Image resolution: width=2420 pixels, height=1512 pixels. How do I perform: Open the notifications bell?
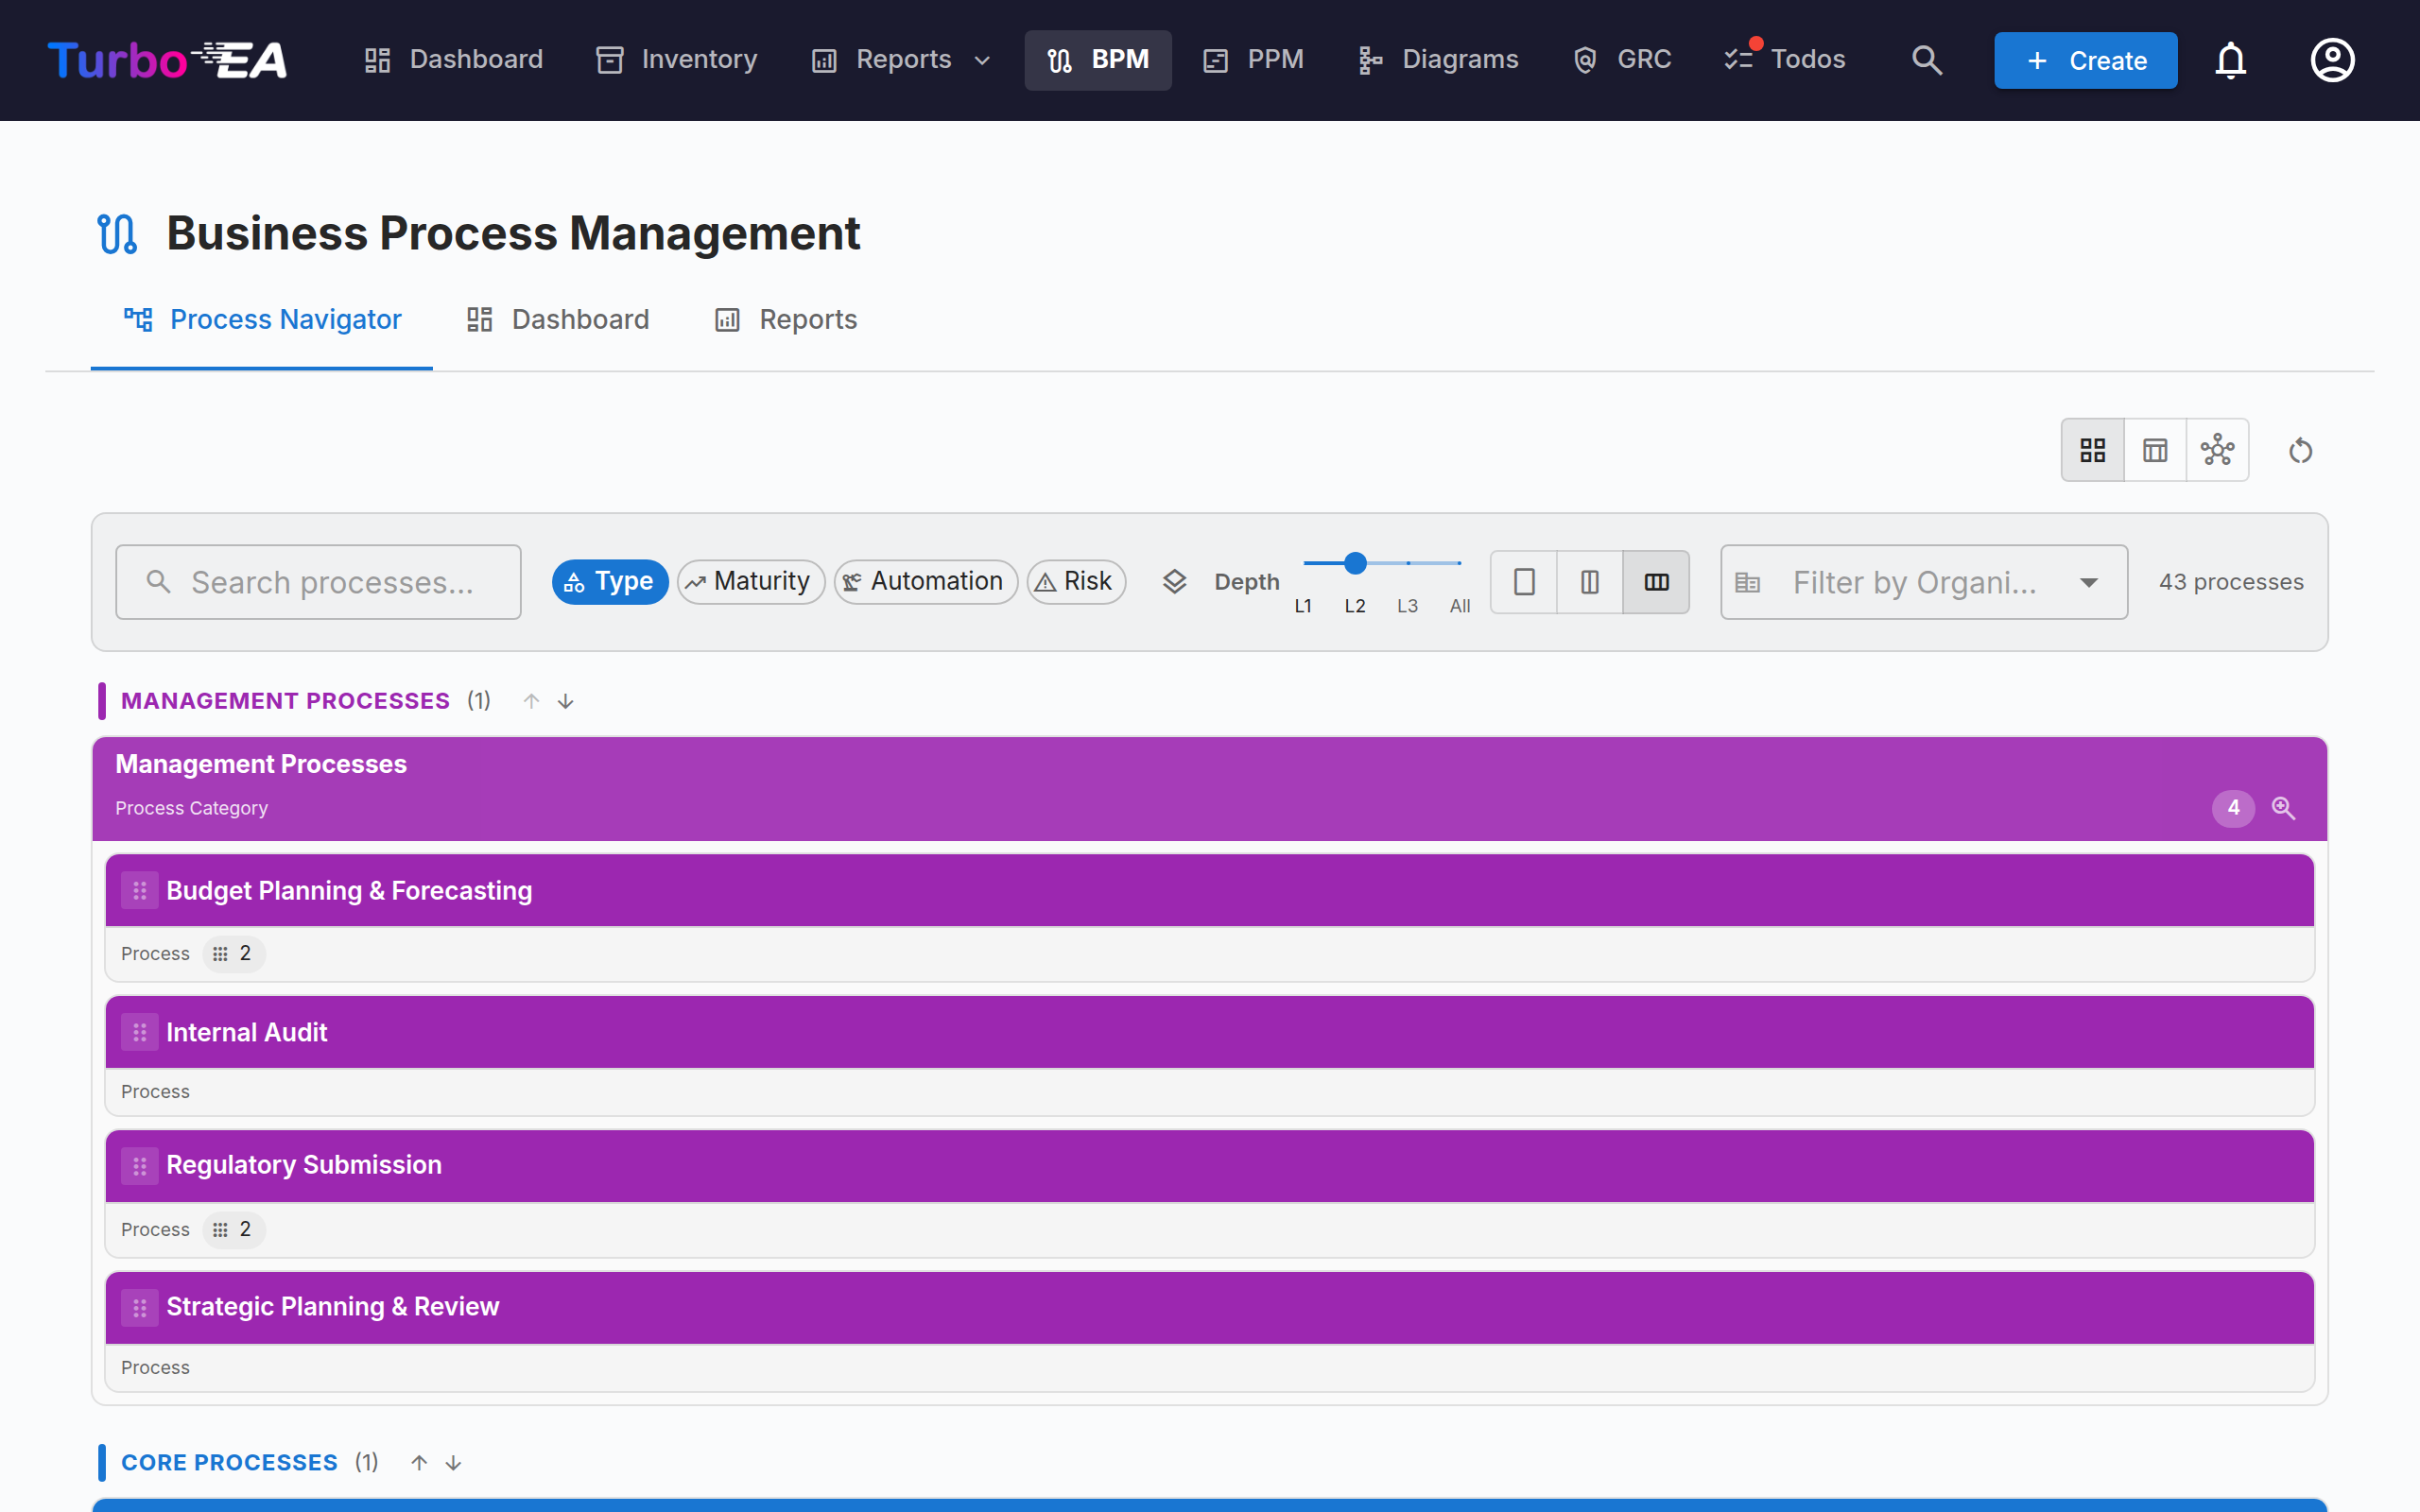coord(2230,60)
